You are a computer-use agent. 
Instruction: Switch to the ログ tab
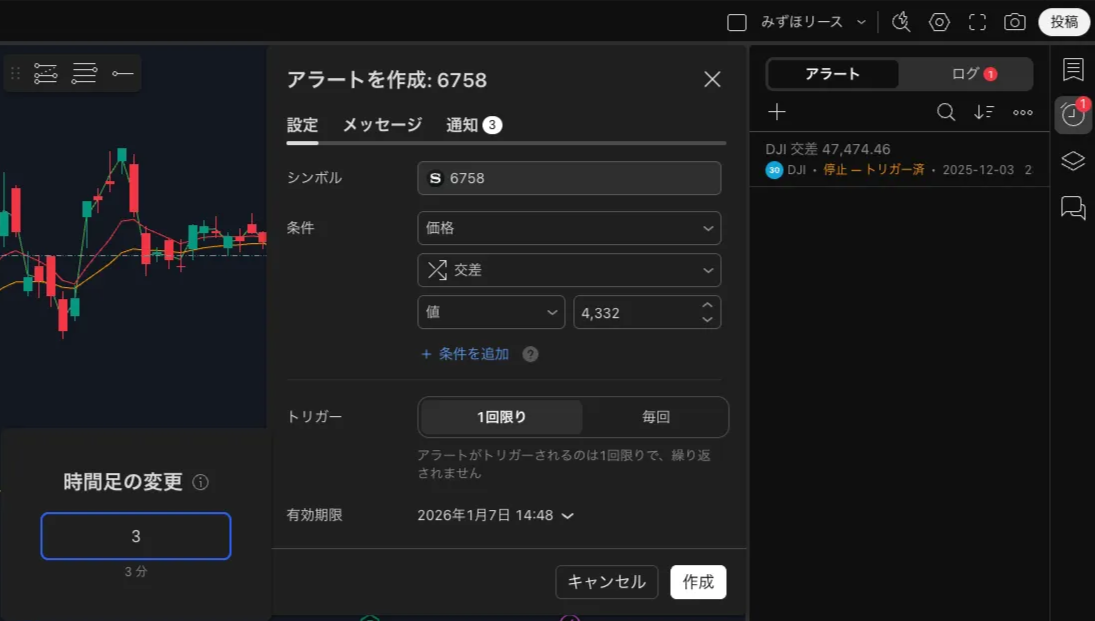965,74
